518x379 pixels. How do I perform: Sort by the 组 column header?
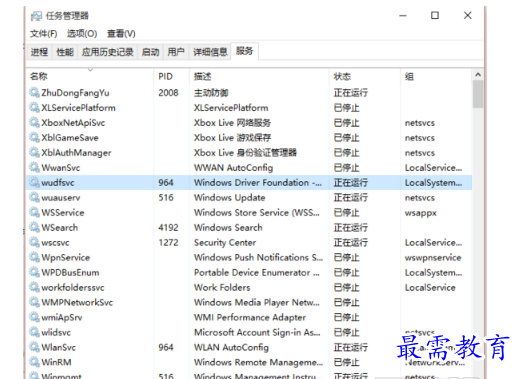(436, 76)
